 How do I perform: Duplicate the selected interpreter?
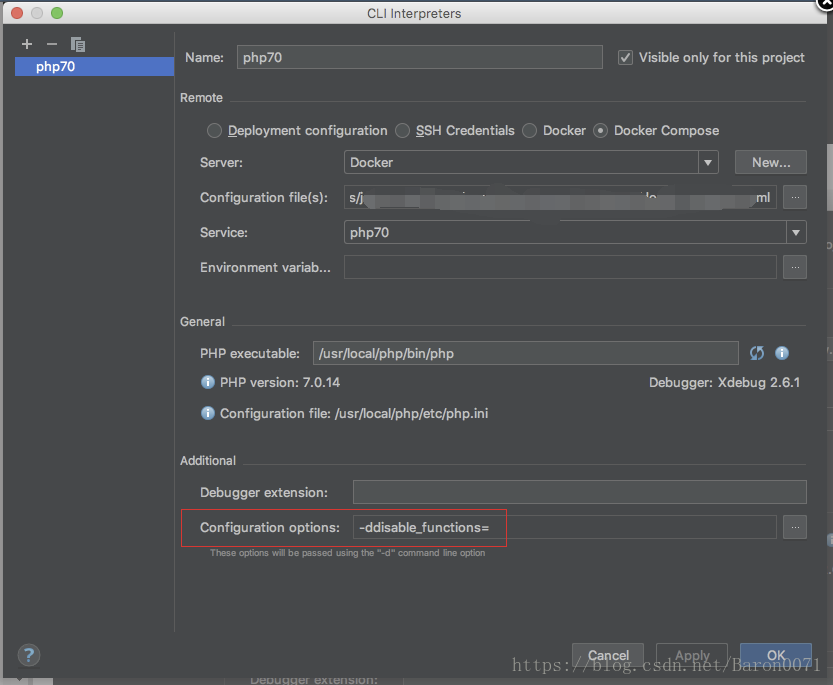coord(78,44)
